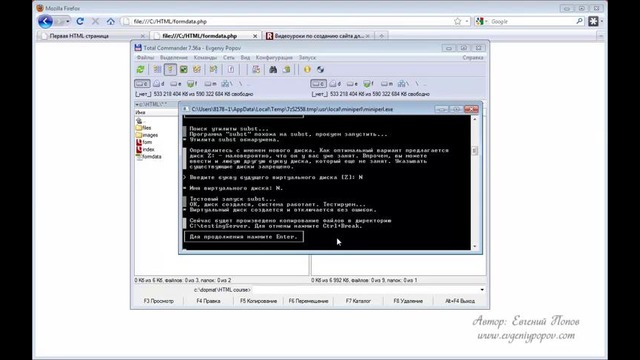Viewport: 640px width, 360px height.
Task: Click the add-on icon right of the search box
Action: 593,21
